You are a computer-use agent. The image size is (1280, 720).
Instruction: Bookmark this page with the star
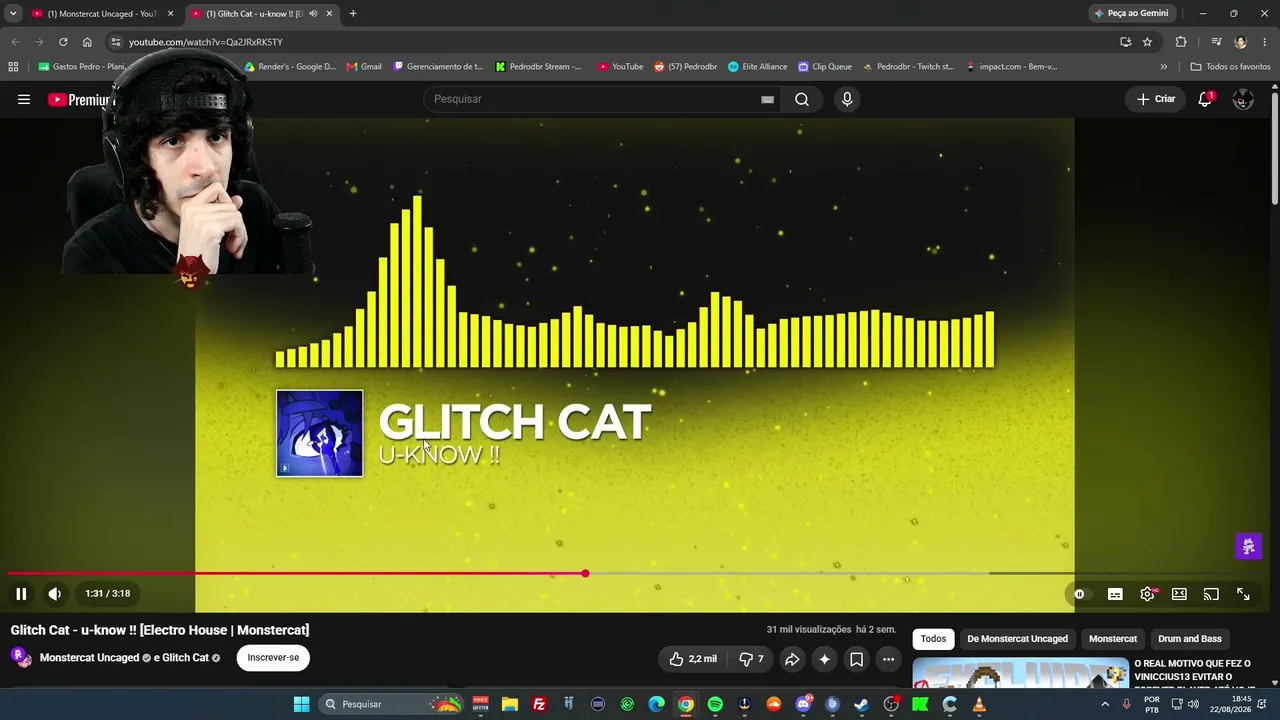click(x=1147, y=42)
